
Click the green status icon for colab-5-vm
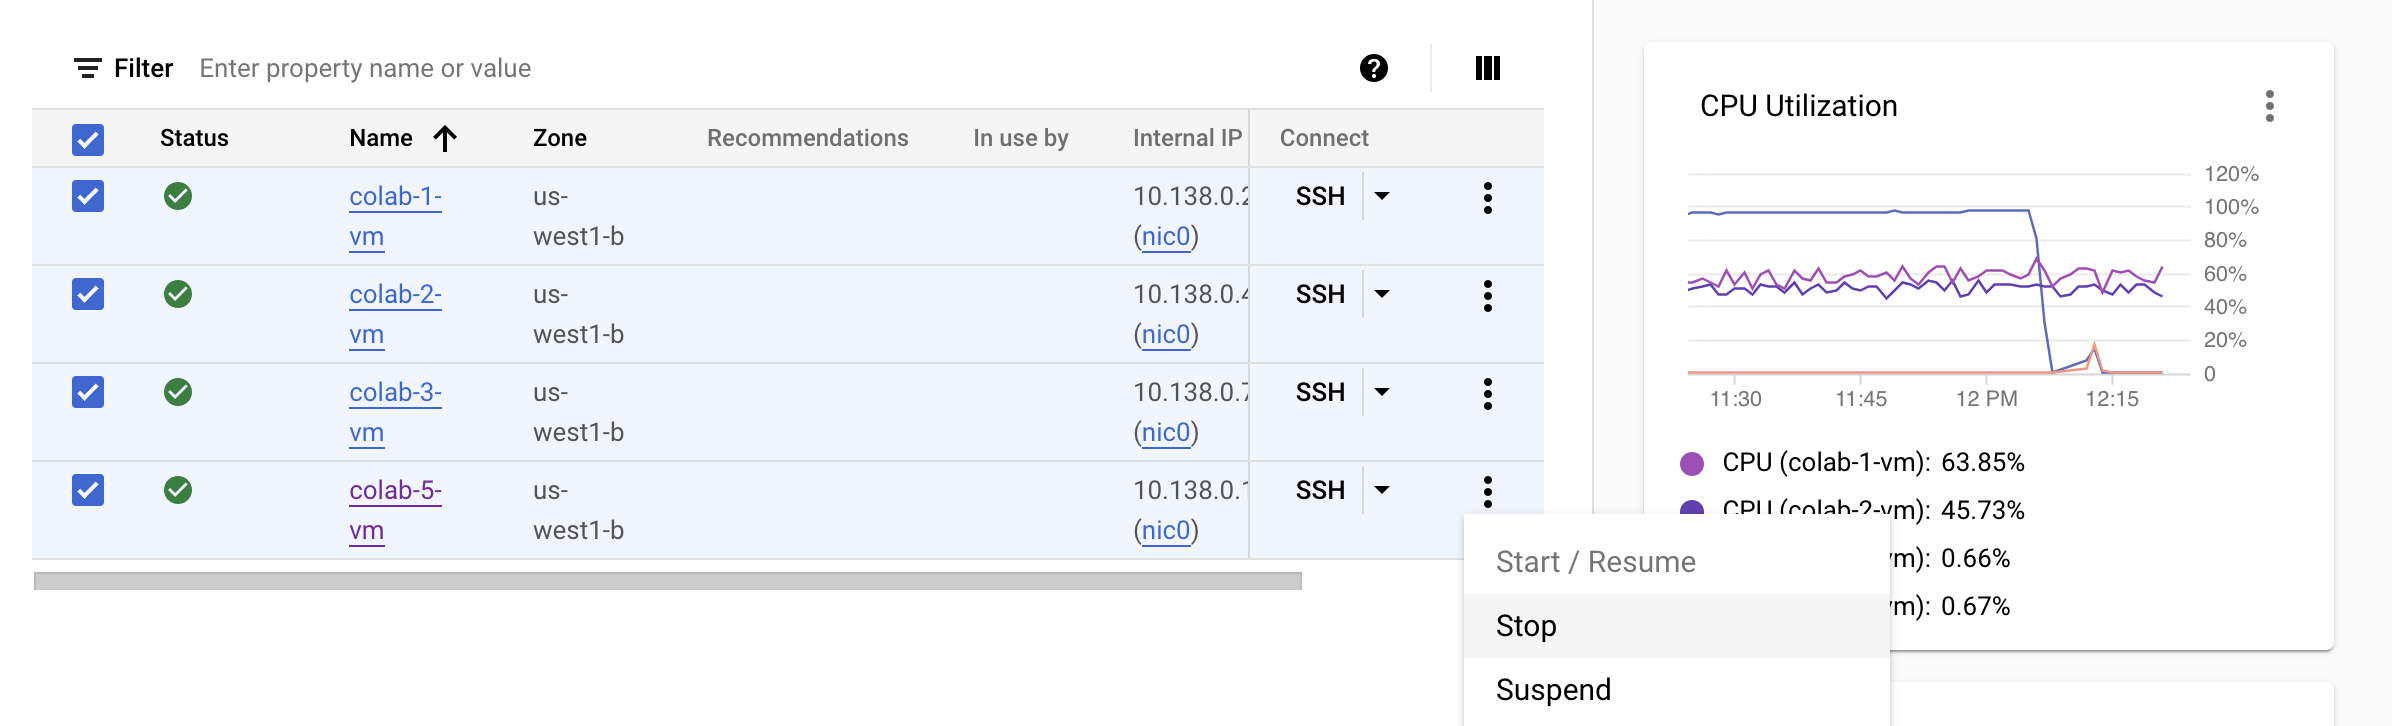click(x=179, y=490)
